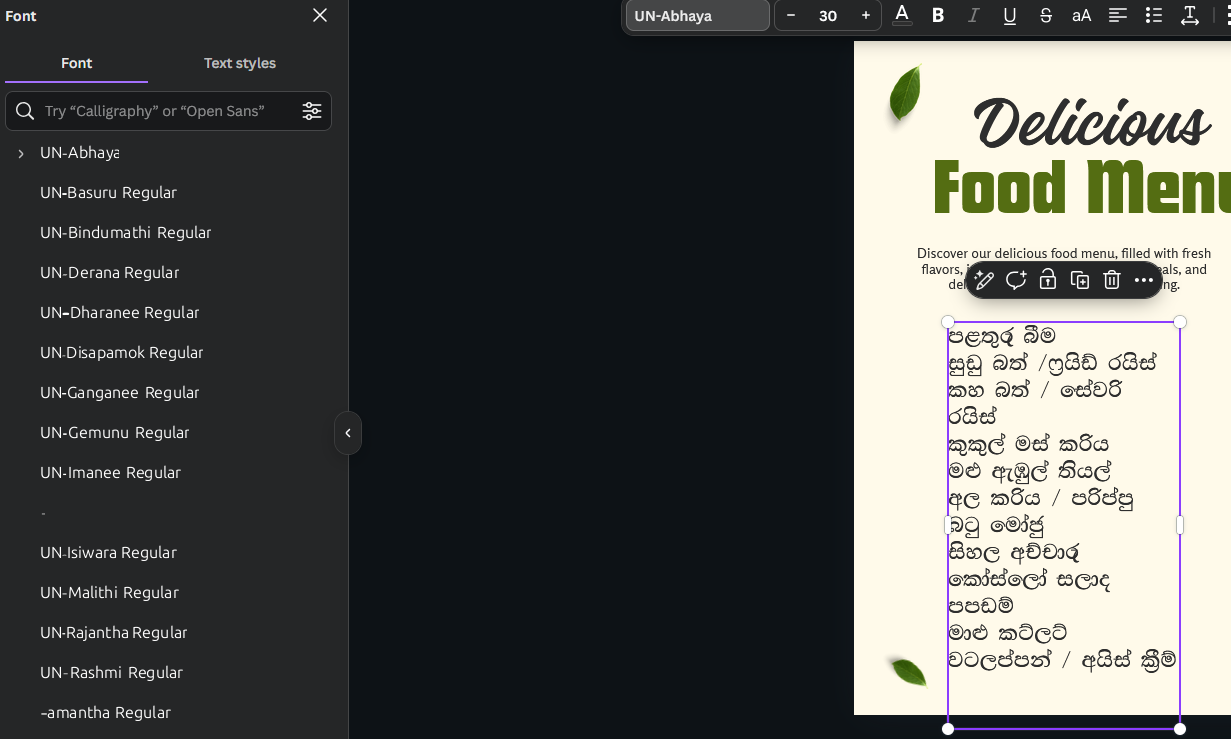Grab the text box top-right handle

(1180, 322)
